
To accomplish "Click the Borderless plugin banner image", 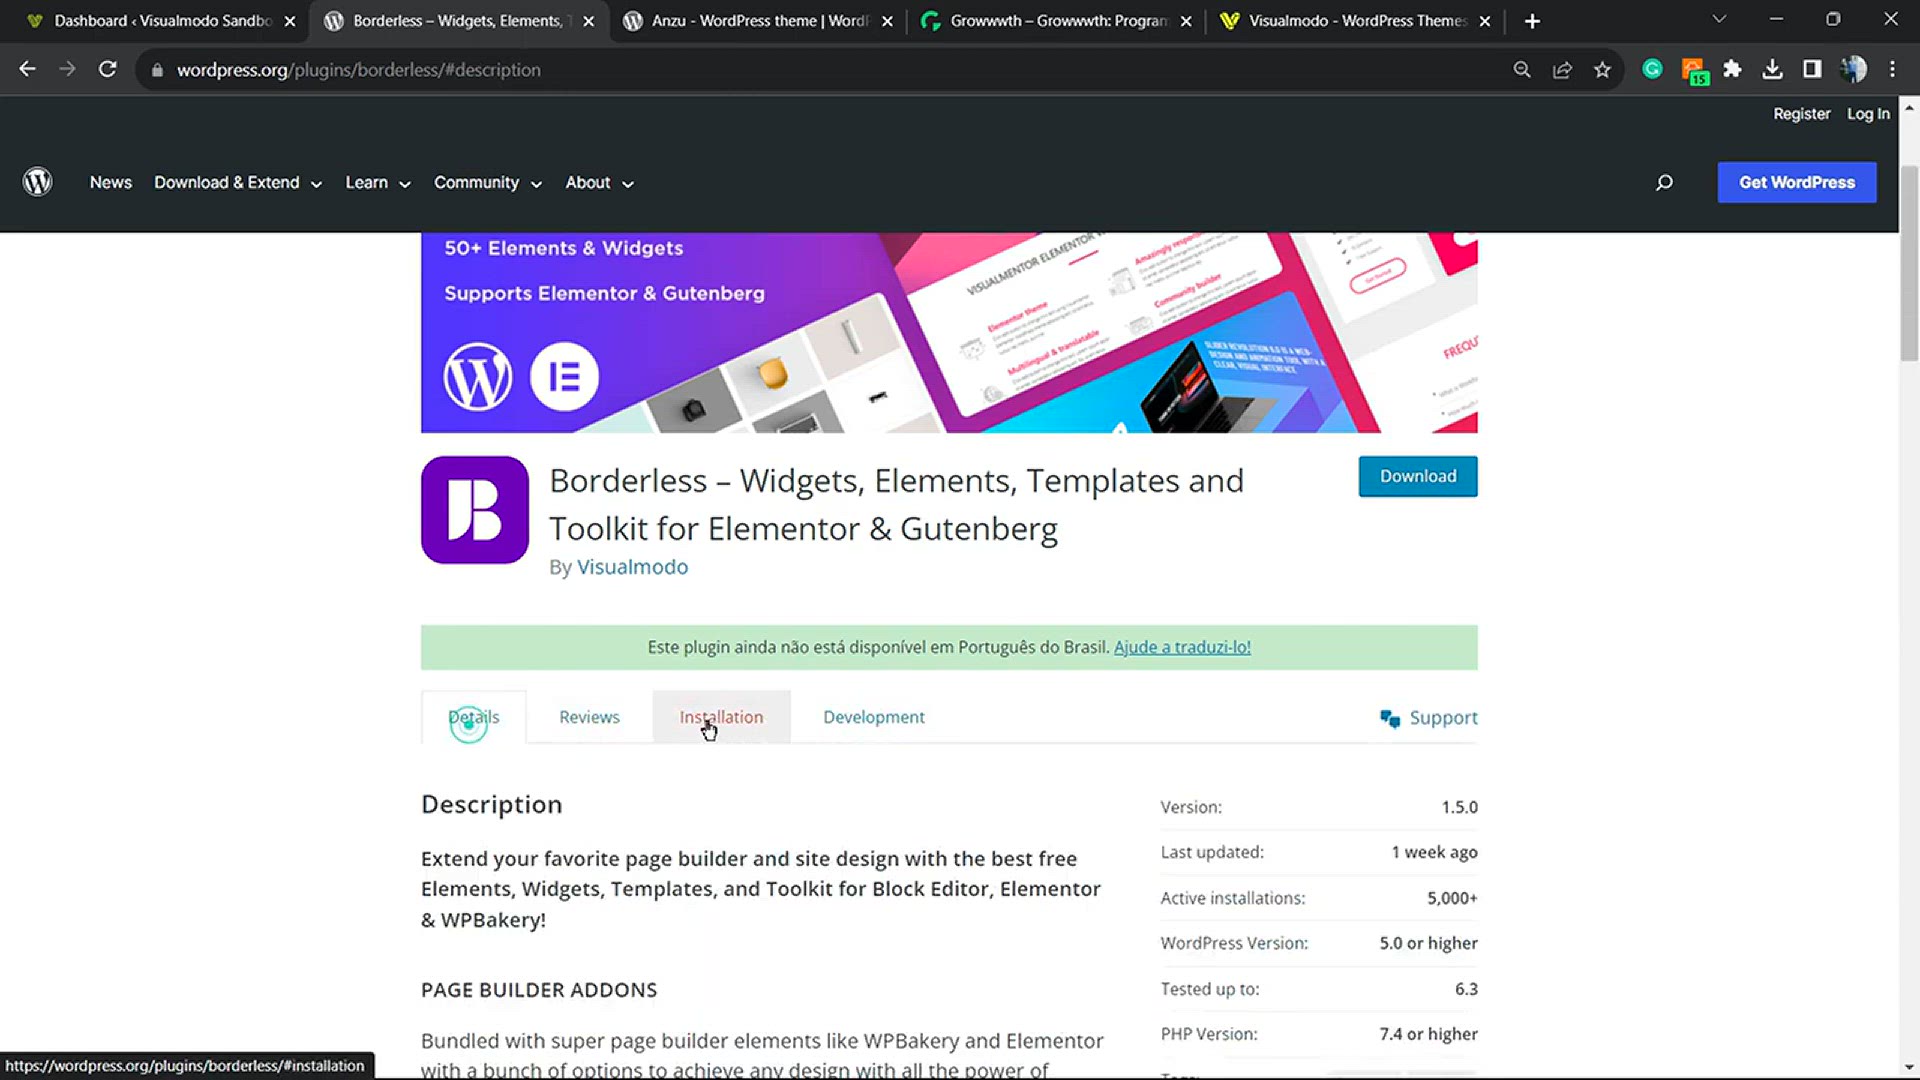I will (949, 333).
